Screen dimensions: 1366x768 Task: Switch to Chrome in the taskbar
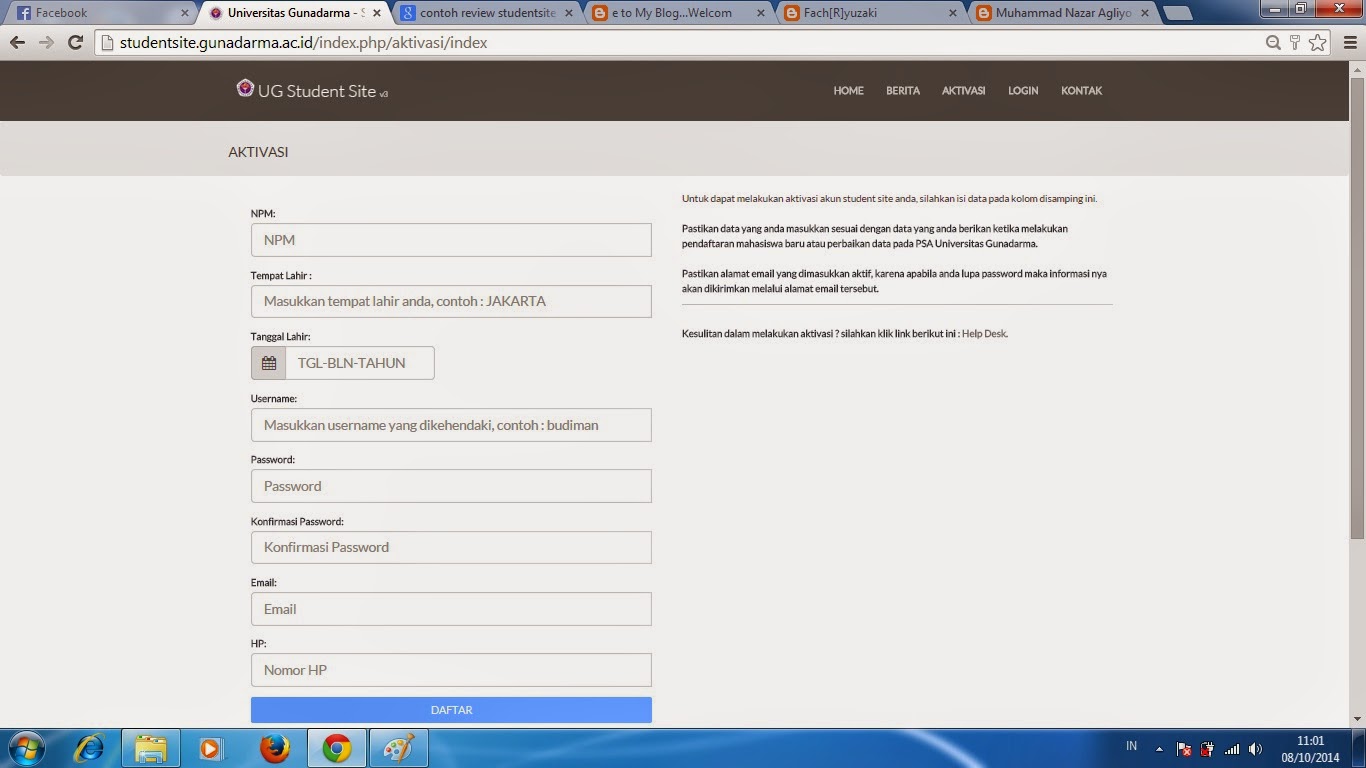[x=336, y=748]
